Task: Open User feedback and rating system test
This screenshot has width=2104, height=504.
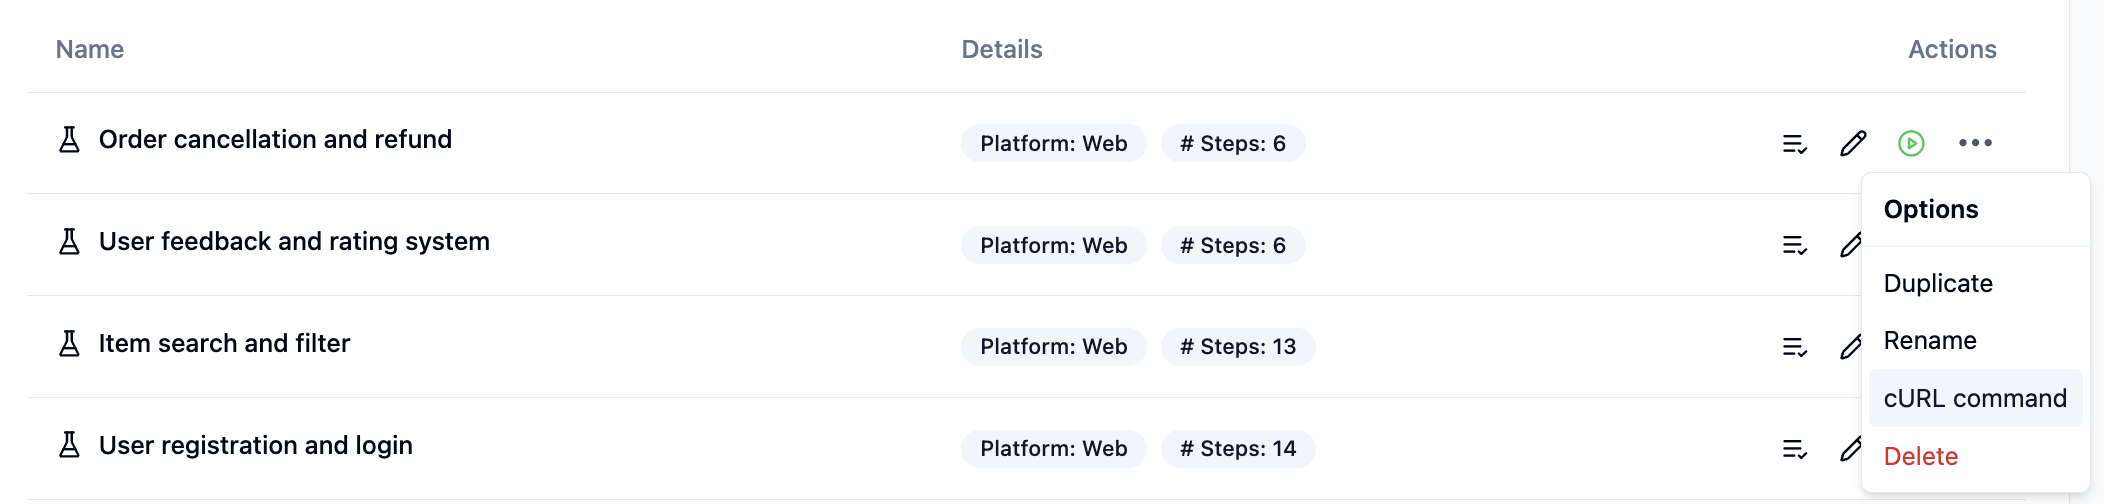Action: tap(294, 242)
